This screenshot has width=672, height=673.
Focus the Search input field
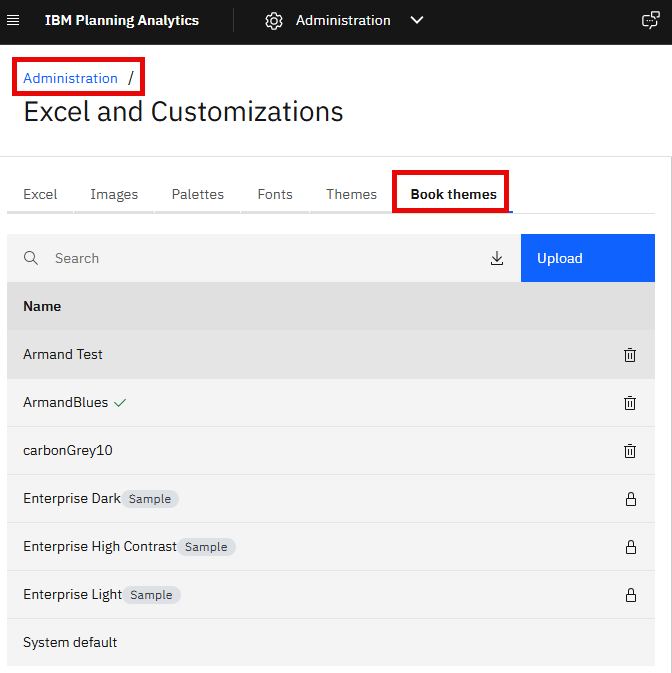266,258
